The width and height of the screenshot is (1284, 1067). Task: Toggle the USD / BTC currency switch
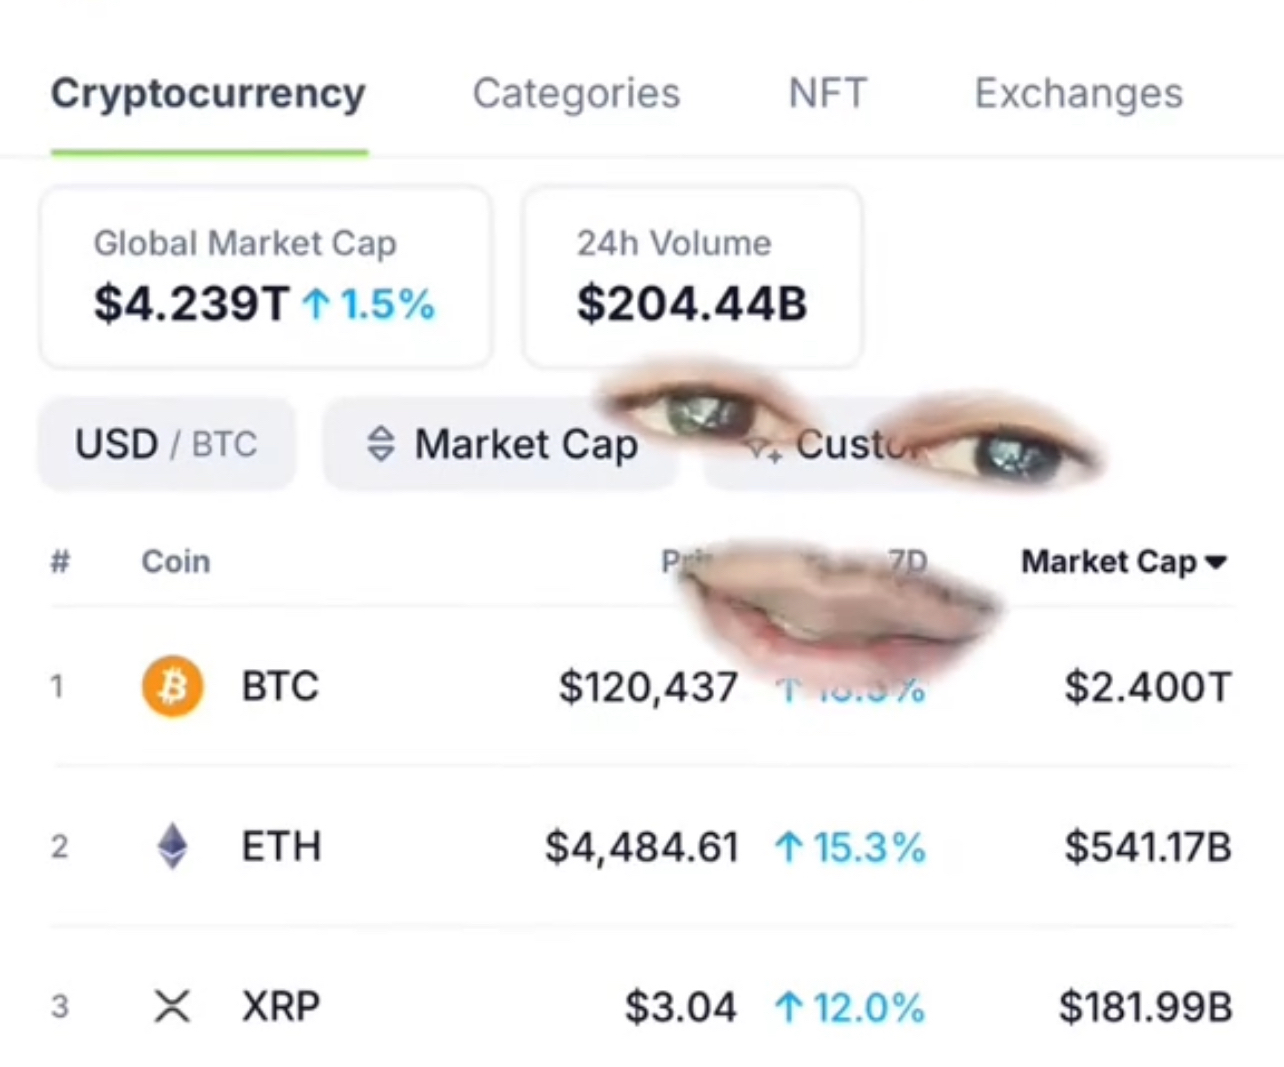click(x=166, y=444)
